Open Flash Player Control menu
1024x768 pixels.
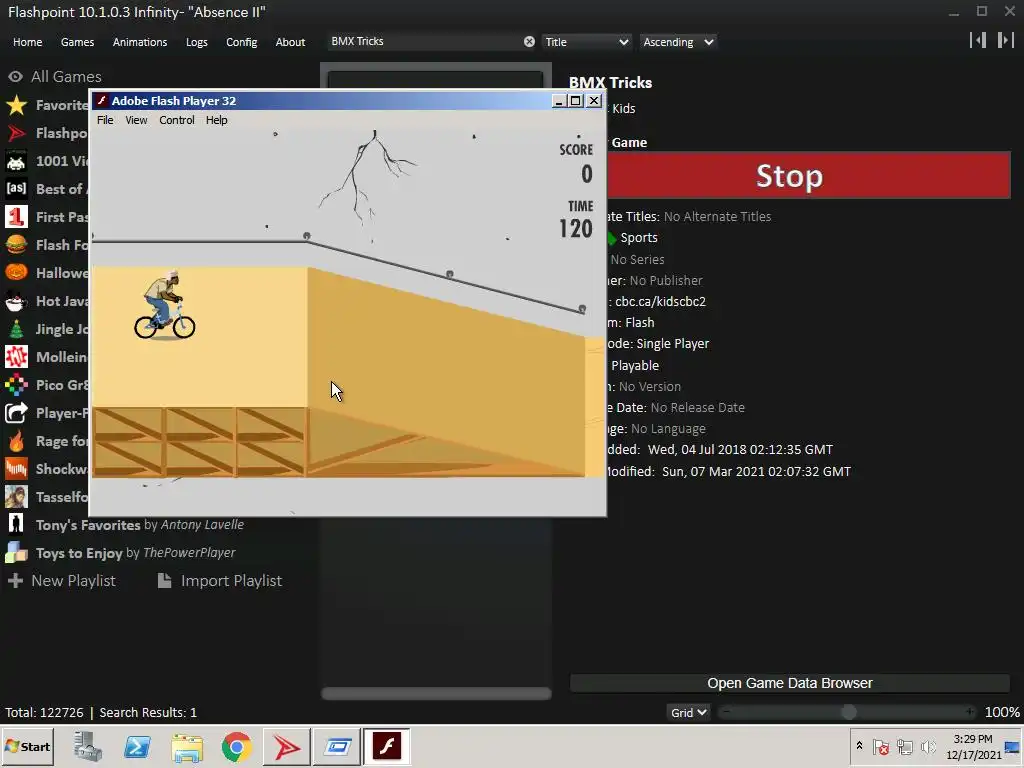point(177,120)
